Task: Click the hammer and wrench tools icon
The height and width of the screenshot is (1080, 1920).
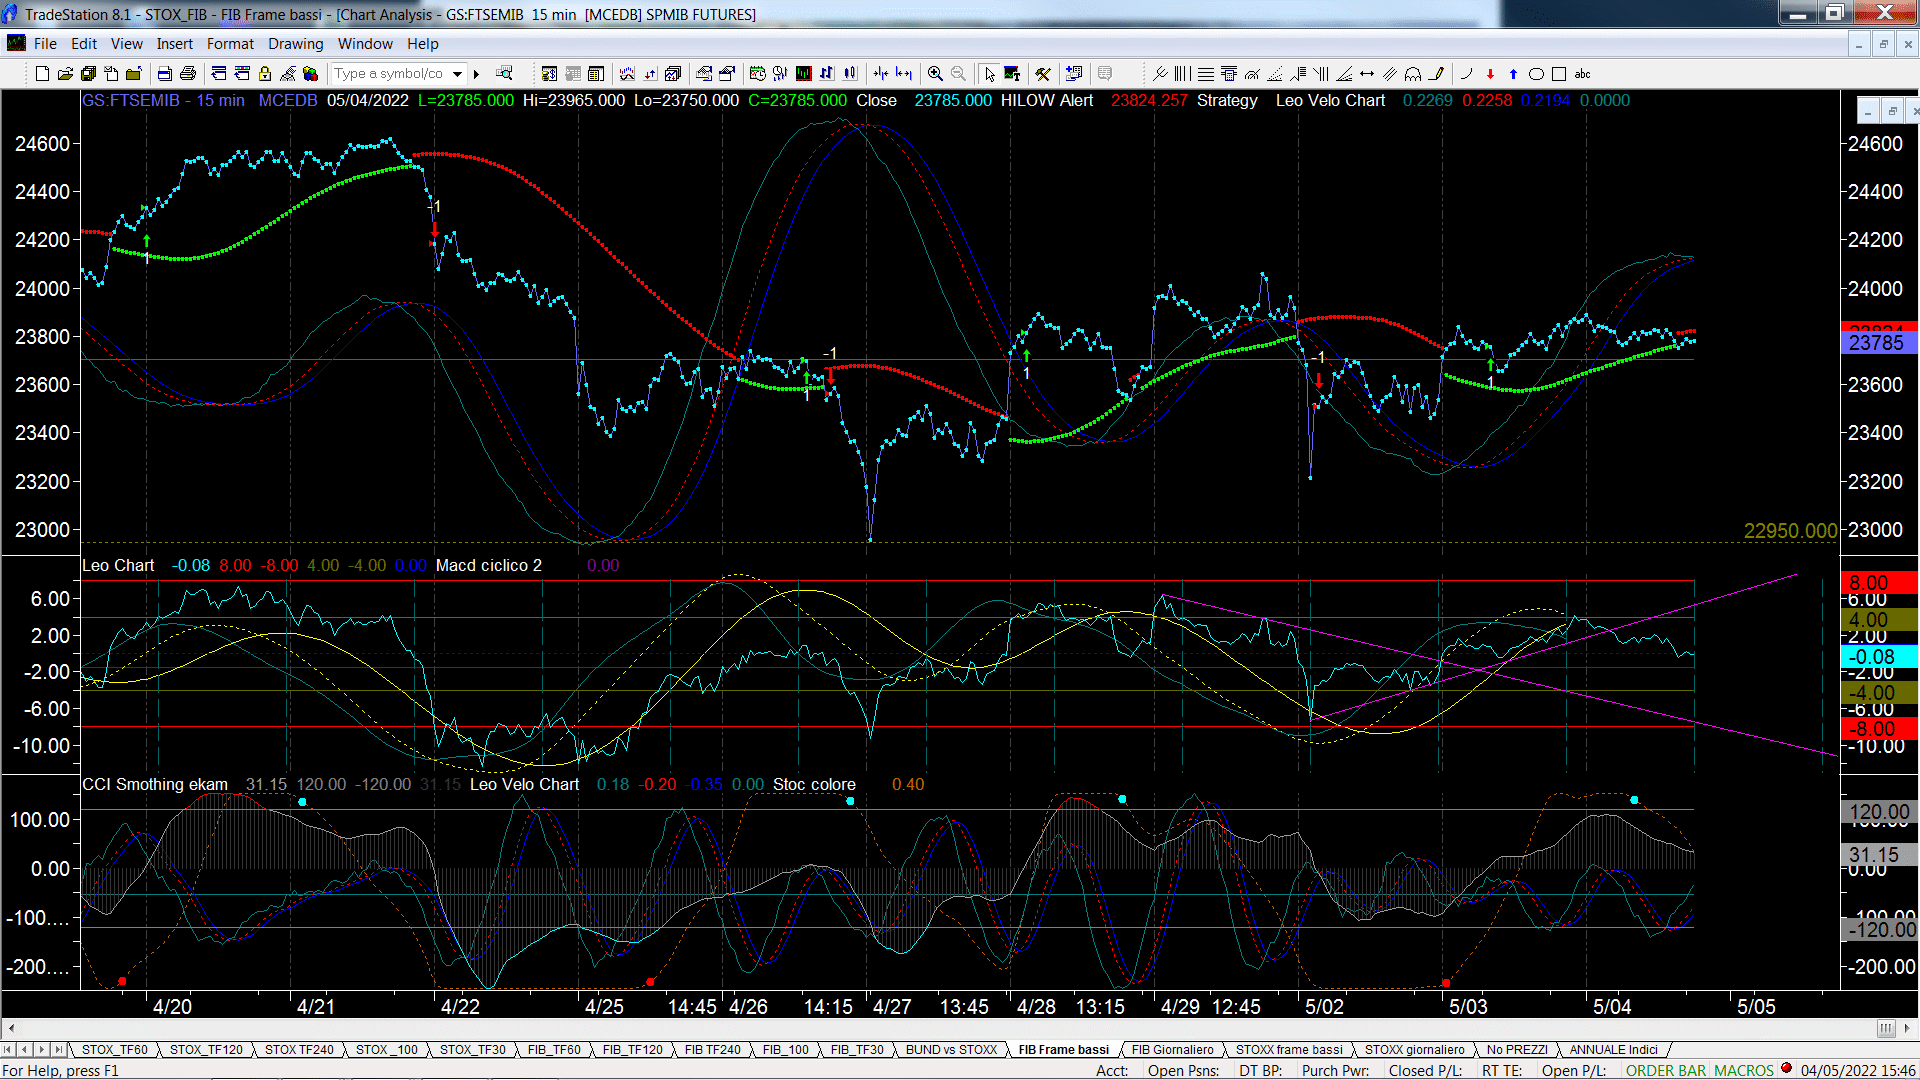Action: [x=1043, y=74]
